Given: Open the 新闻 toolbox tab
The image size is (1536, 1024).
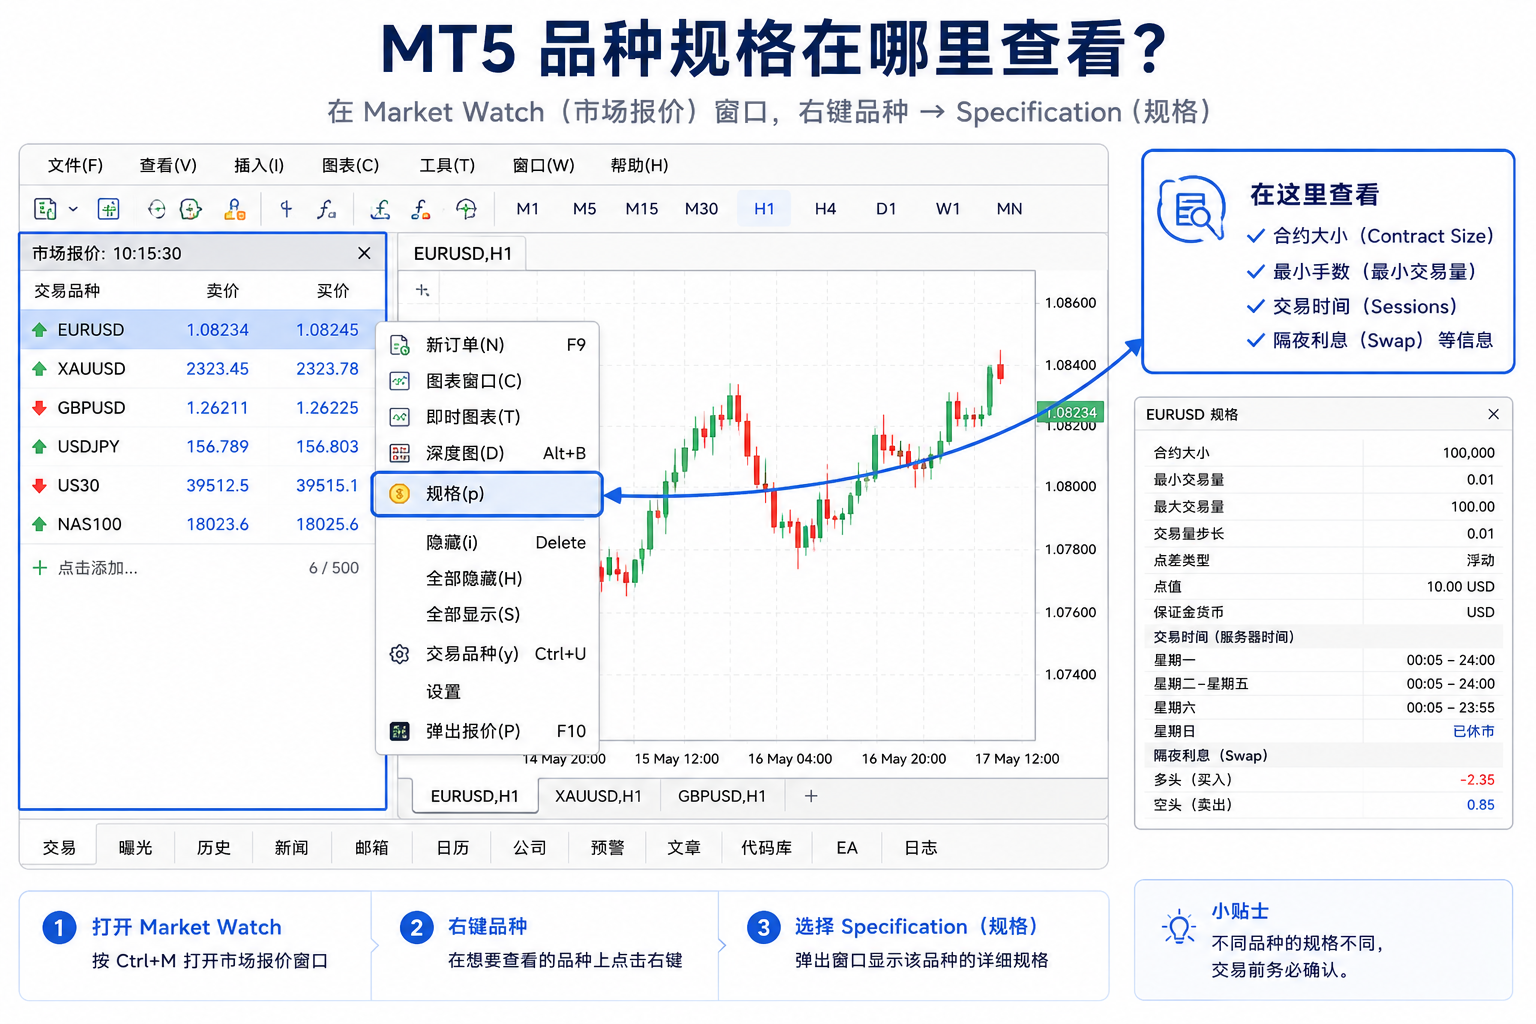Looking at the screenshot, I should point(291,848).
